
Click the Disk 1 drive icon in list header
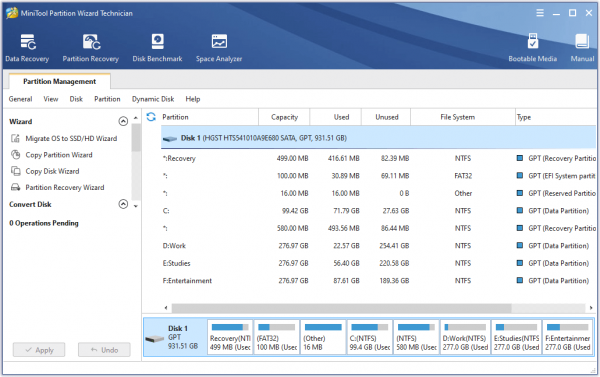pyautogui.click(x=170, y=139)
